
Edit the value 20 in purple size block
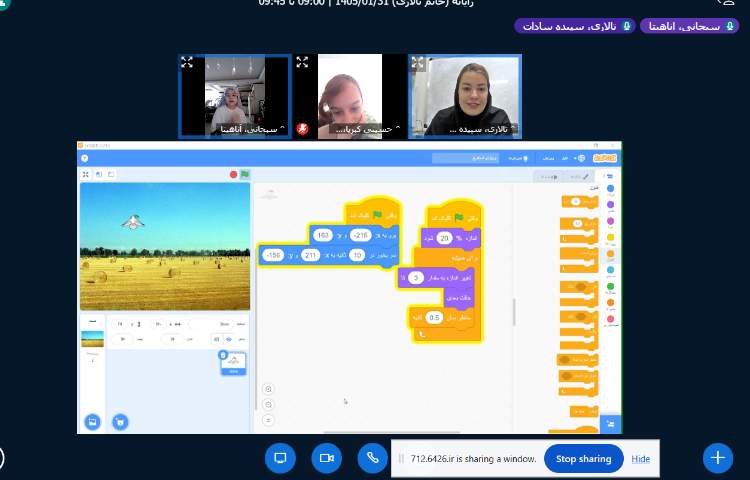[x=444, y=238]
